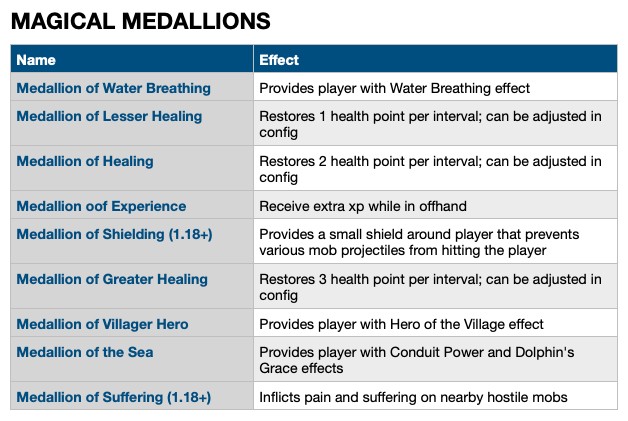Viewport: 628px width, 421px height.
Task: Select the Medallion of Healing link
Action: pos(85,161)
